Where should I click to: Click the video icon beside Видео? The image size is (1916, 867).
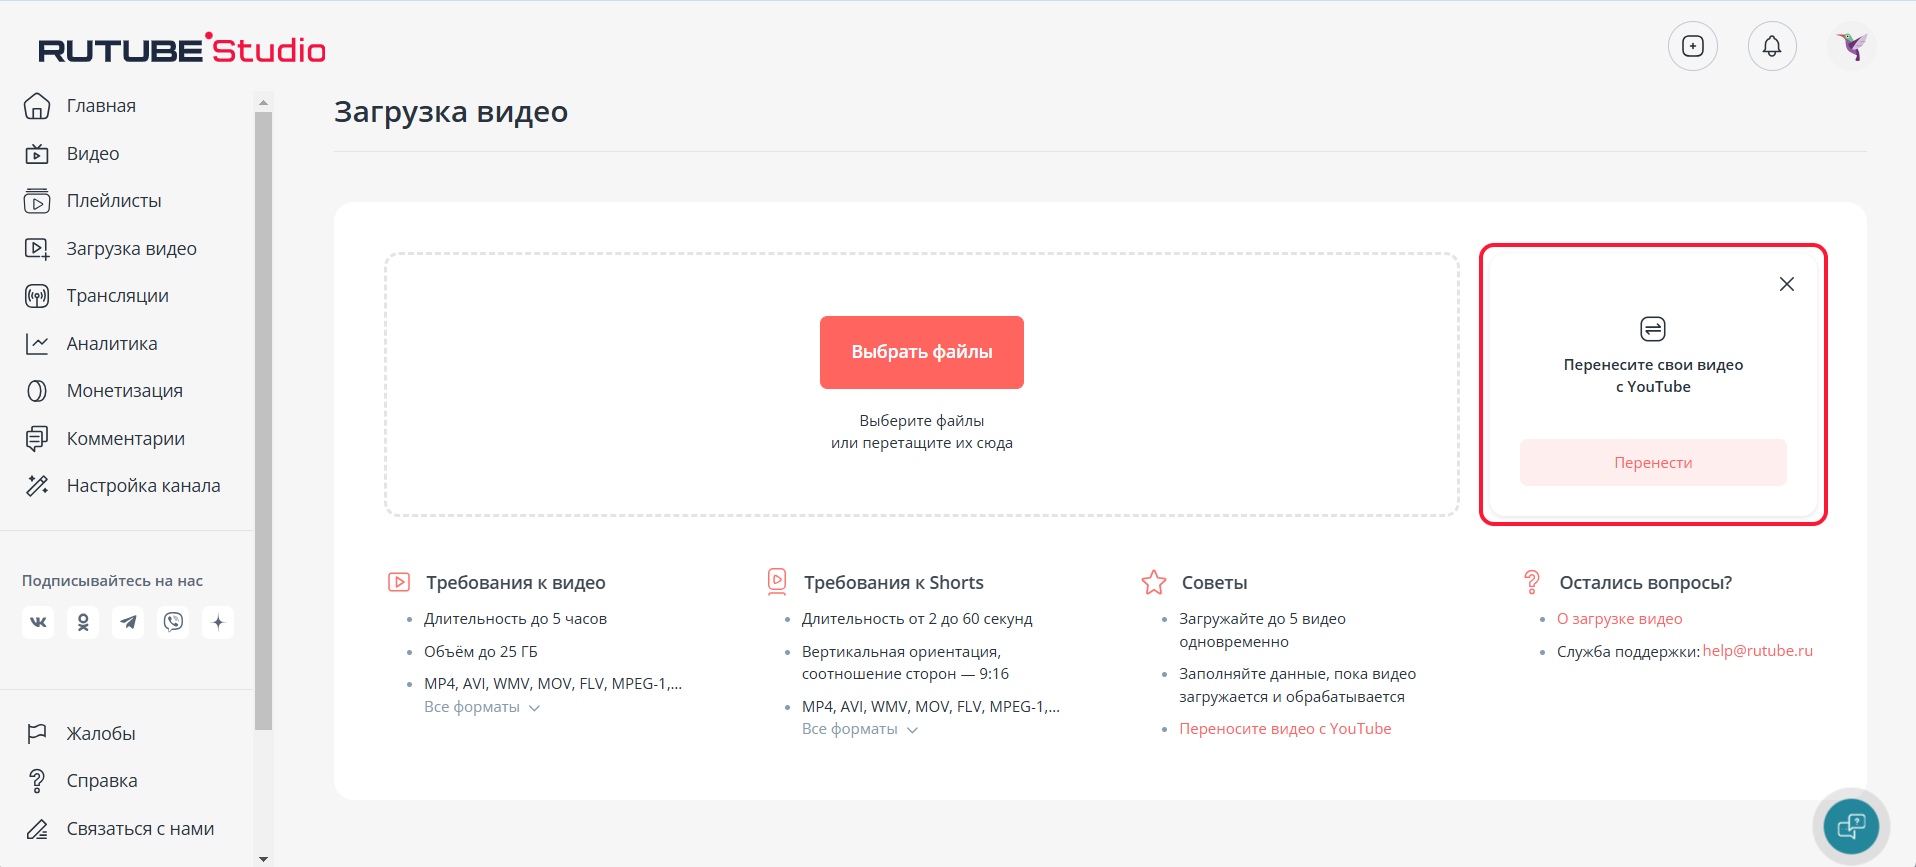[x=37, y=154]
